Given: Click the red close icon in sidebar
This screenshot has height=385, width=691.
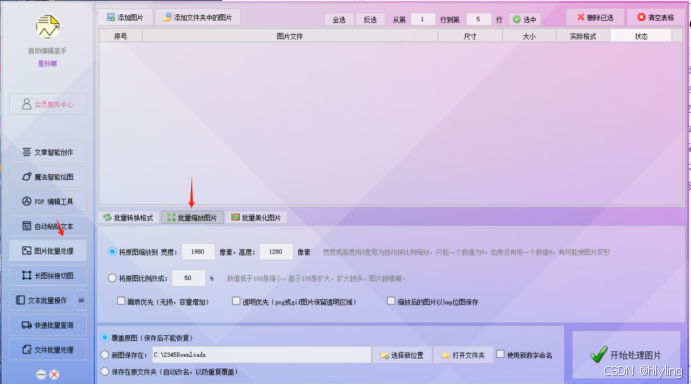Looking at the screenshot, I should pyautogui.click(x=54, y=374).
